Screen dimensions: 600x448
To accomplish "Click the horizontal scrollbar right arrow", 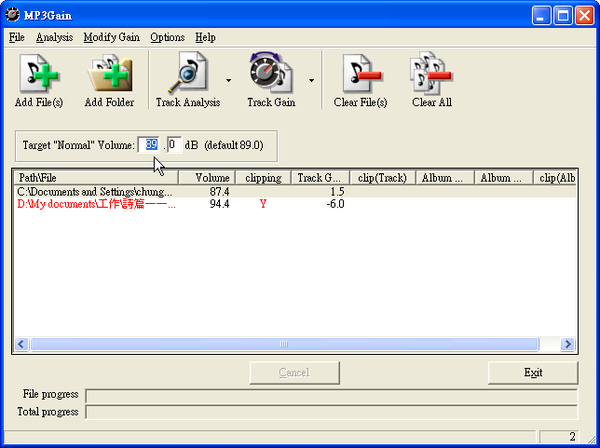I will point(568,344).
